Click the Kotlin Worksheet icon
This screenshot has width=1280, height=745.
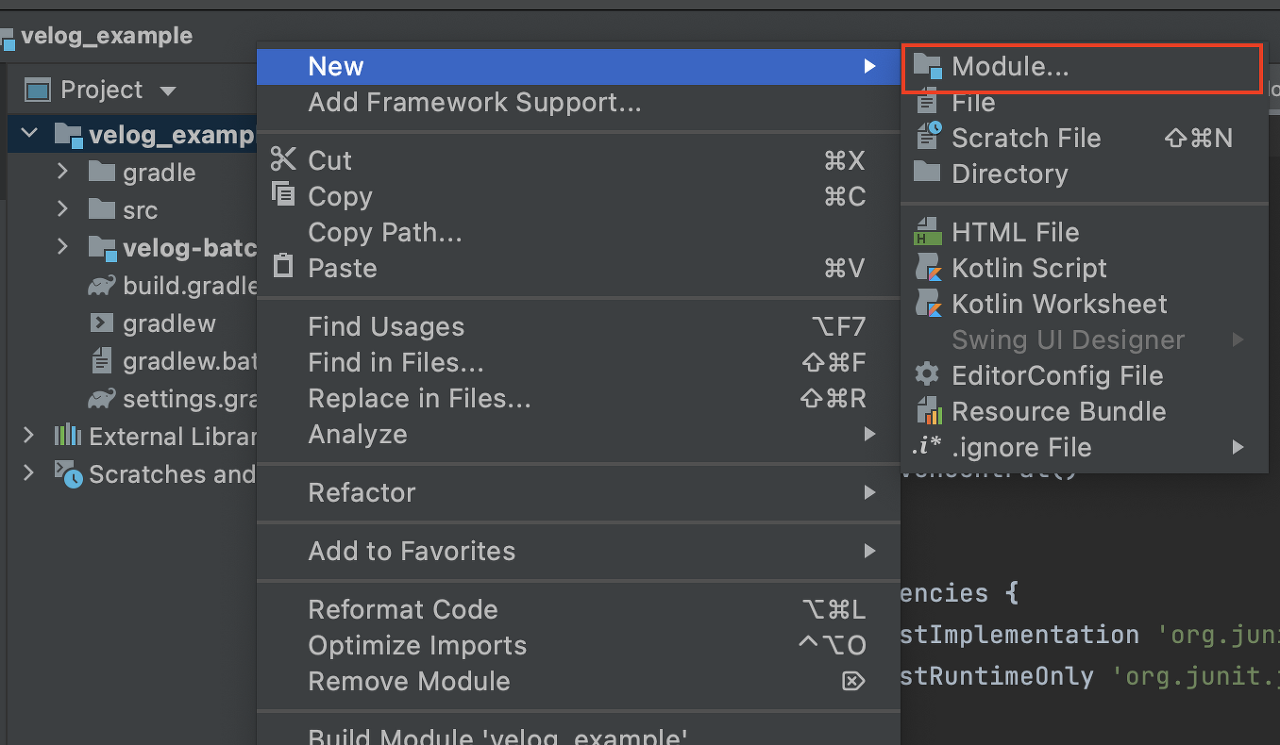coord(928,304)
